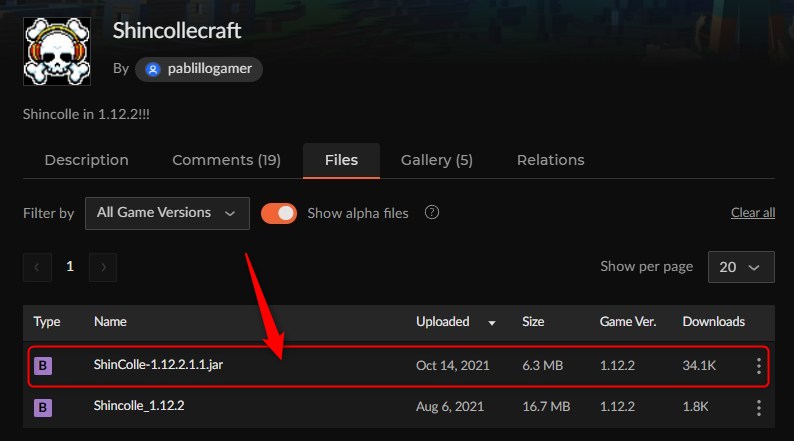The width and height of the screenshot is (794, 441).
Task: Click the Shincollecraft skull project logo
Action: (x=57, y=51)
